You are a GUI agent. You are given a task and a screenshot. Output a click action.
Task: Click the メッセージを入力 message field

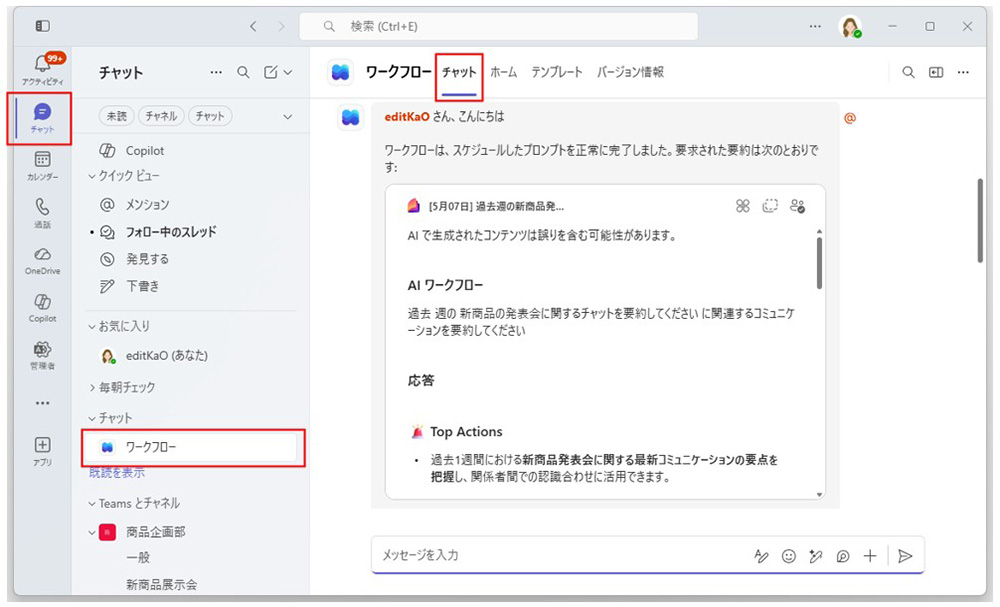tap(561, 555)
